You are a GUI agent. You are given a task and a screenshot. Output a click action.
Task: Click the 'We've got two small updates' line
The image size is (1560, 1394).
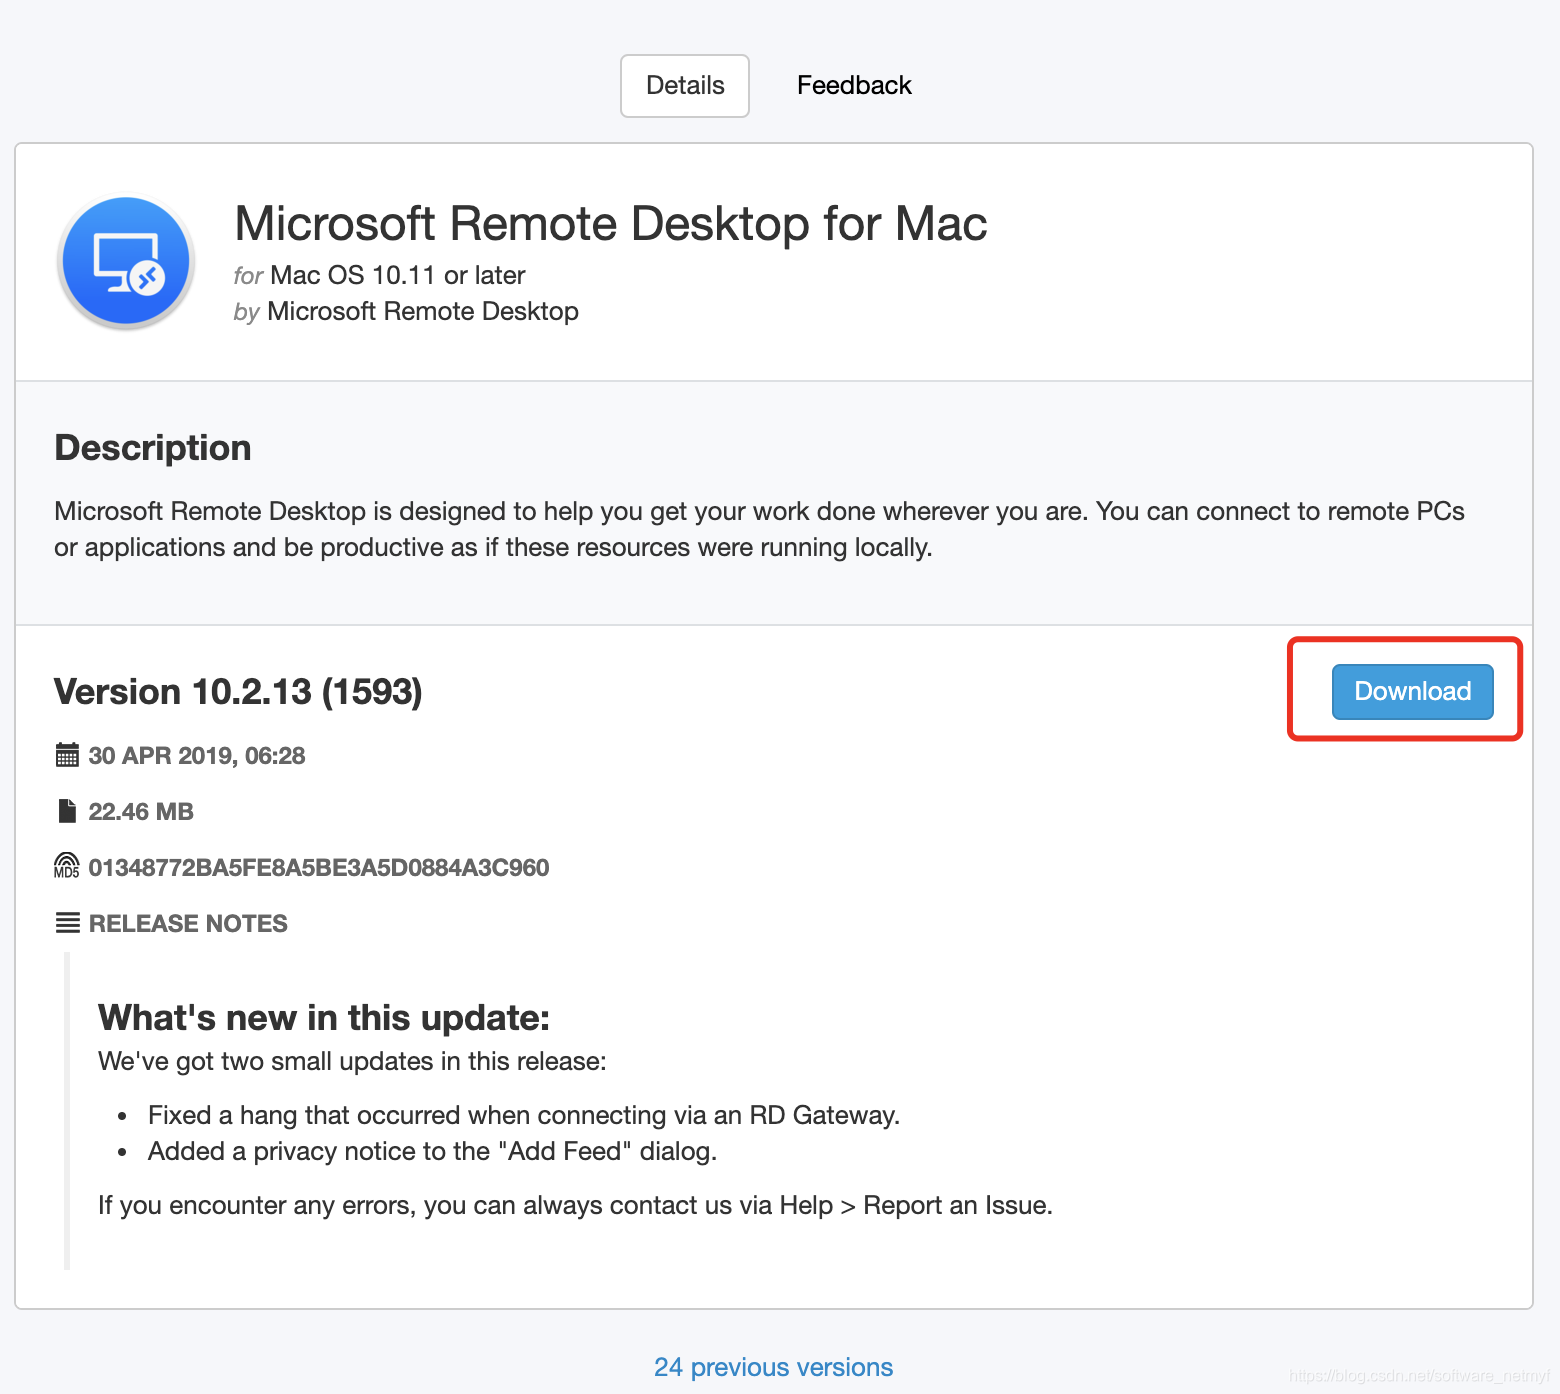[352, 1062]
